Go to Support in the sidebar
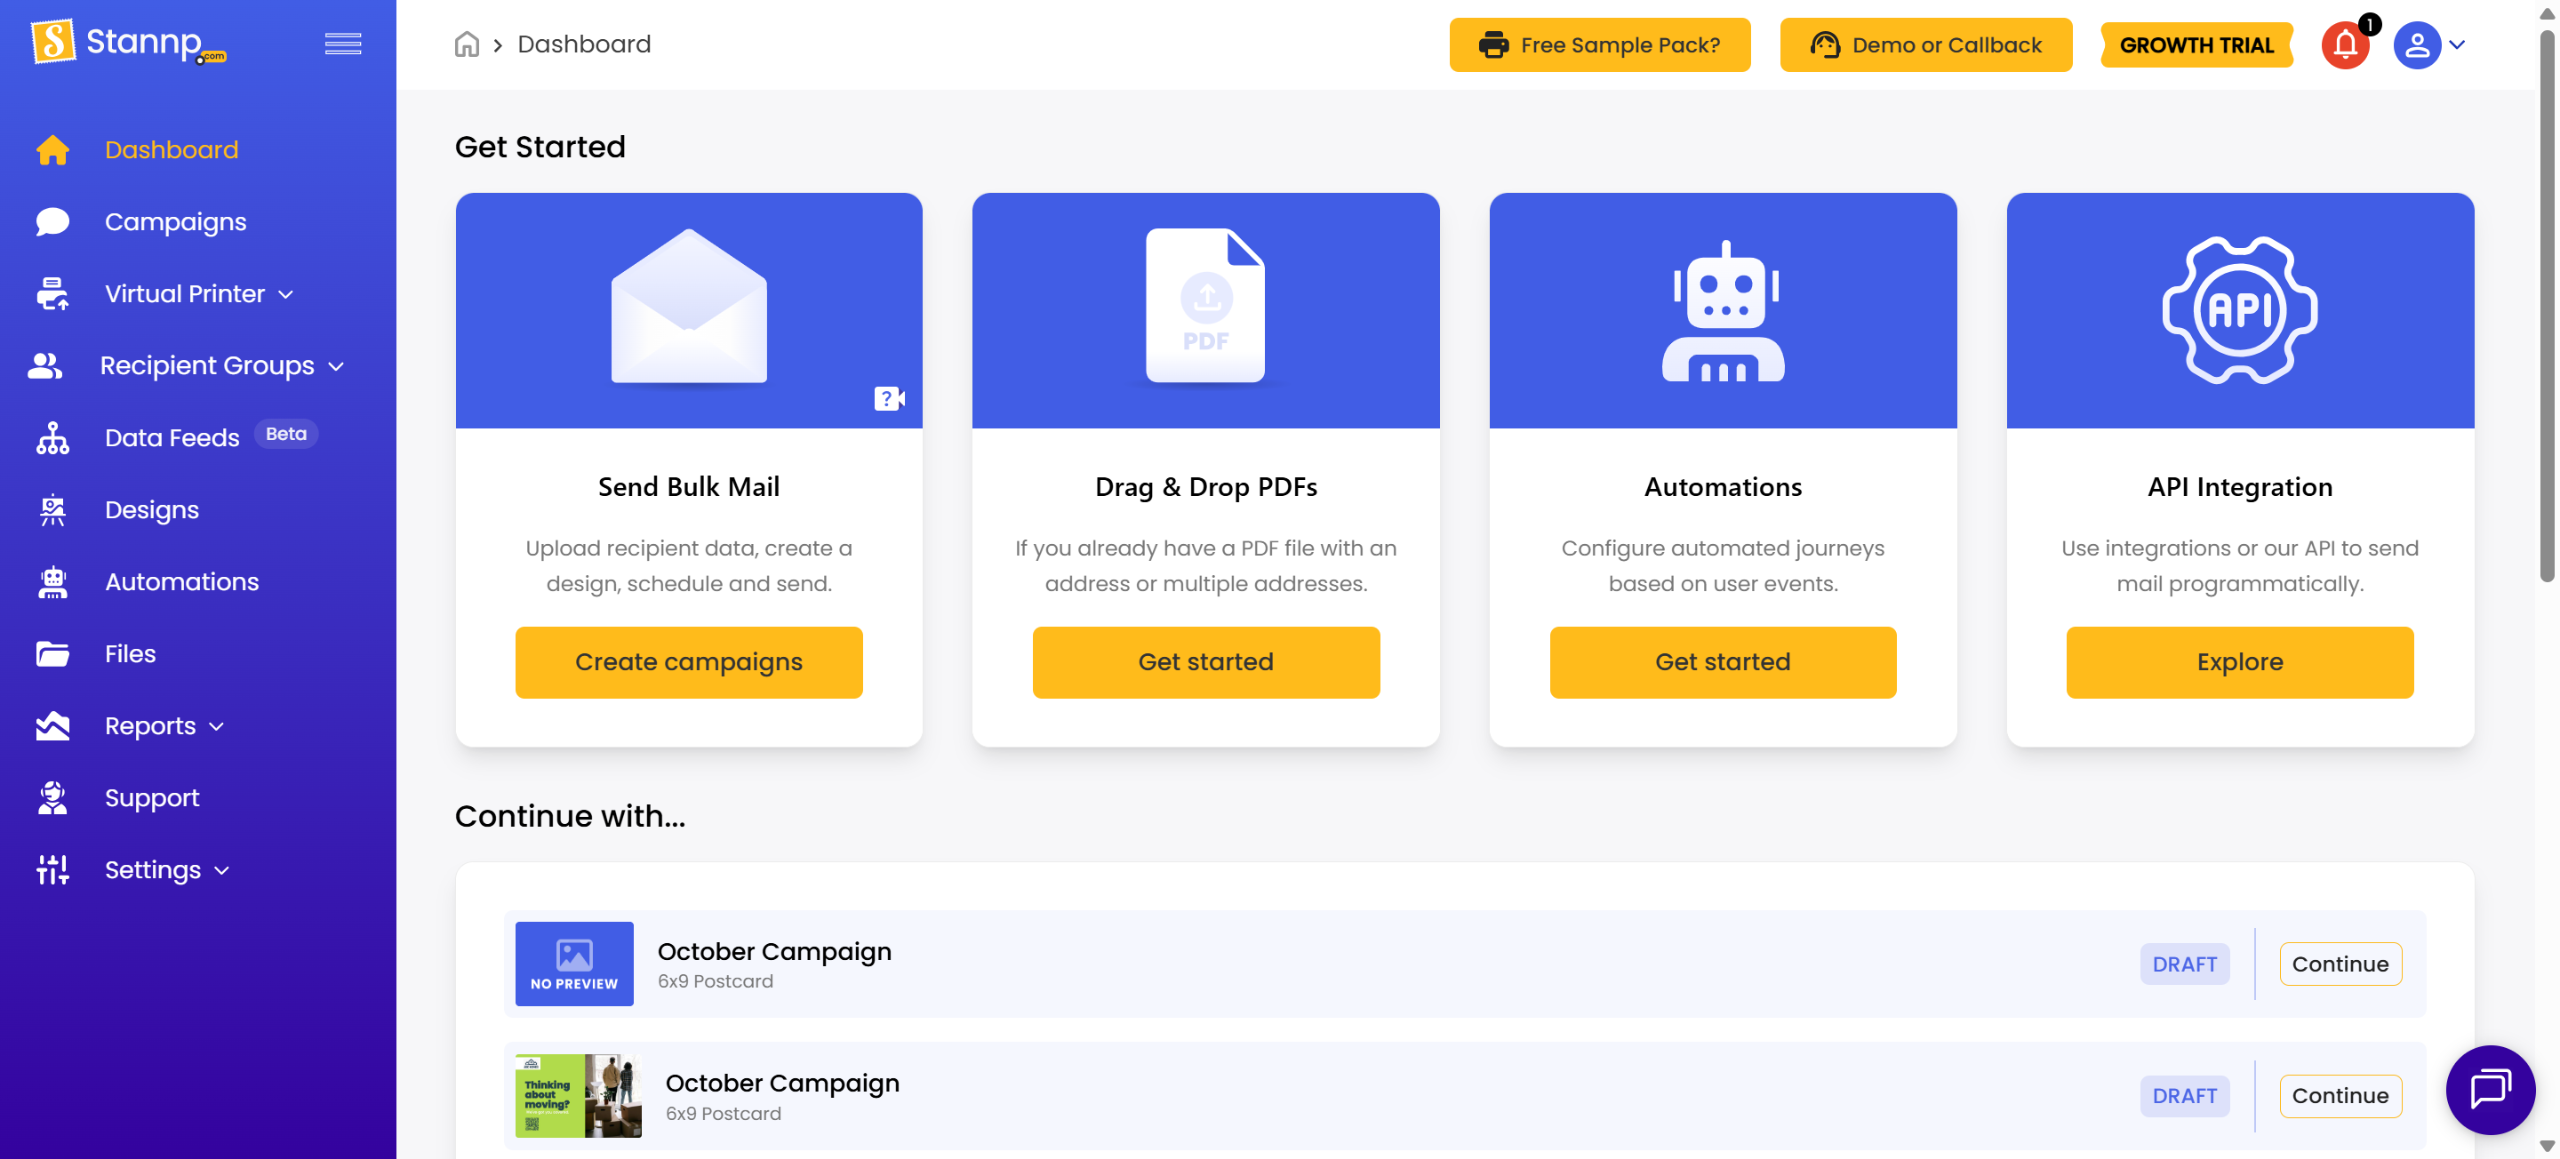Viewport: 2560px width, 1159px height. click(152, 798)
